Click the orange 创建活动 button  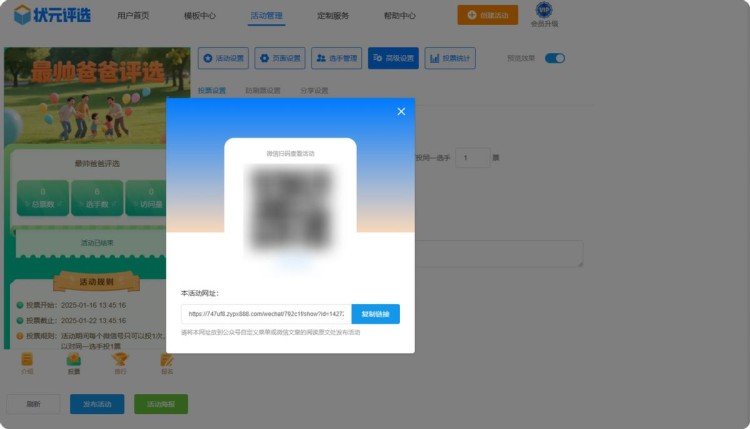[x=487, y=15]
